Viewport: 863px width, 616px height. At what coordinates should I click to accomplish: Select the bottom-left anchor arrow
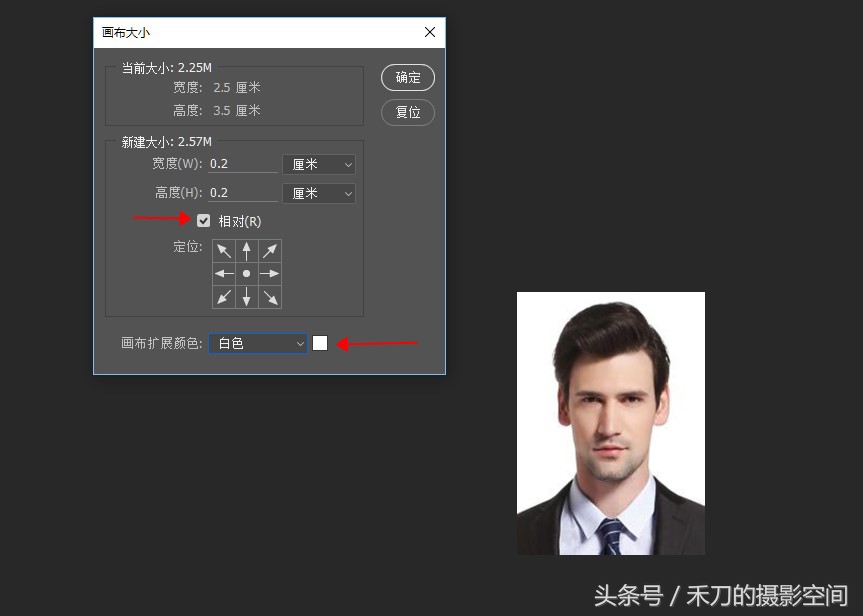point(223,296)
